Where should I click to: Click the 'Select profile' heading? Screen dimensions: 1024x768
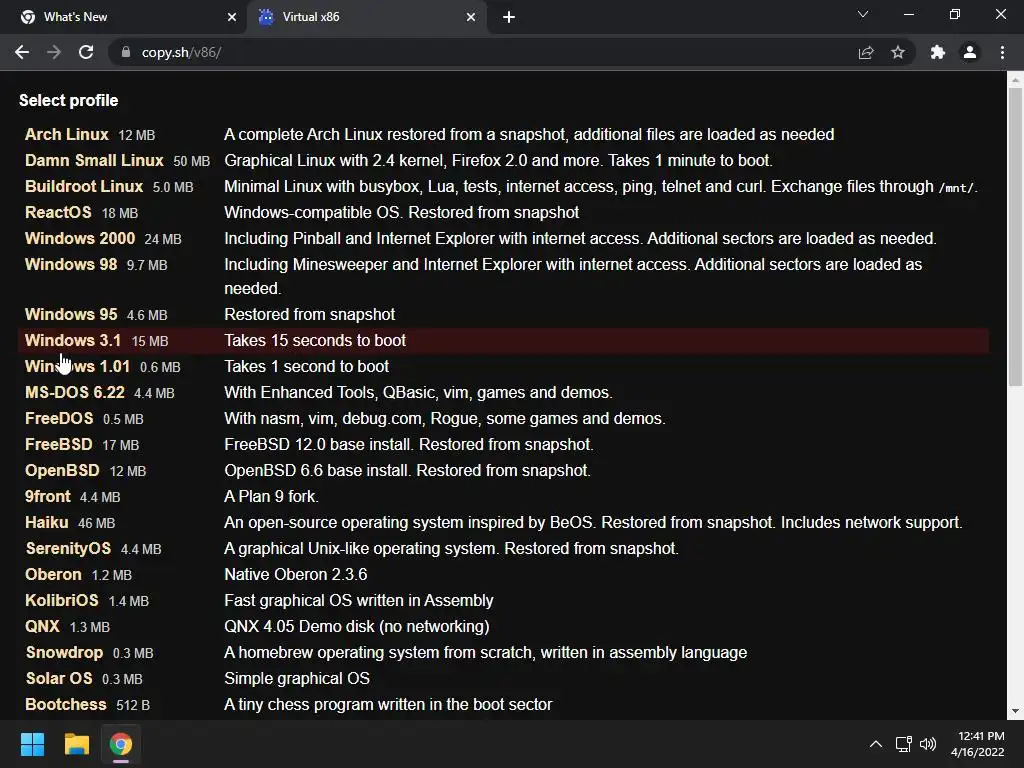coord(69,101)
